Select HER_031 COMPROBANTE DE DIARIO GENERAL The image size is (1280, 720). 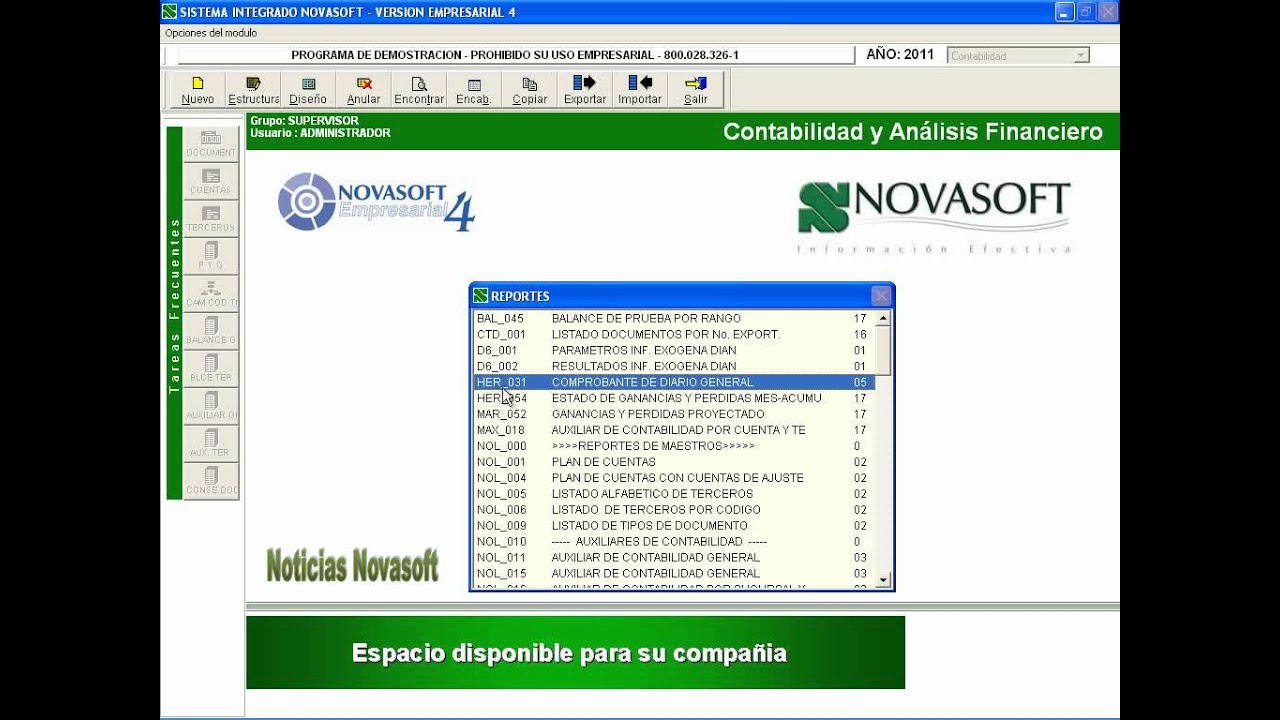click(674, 382)
